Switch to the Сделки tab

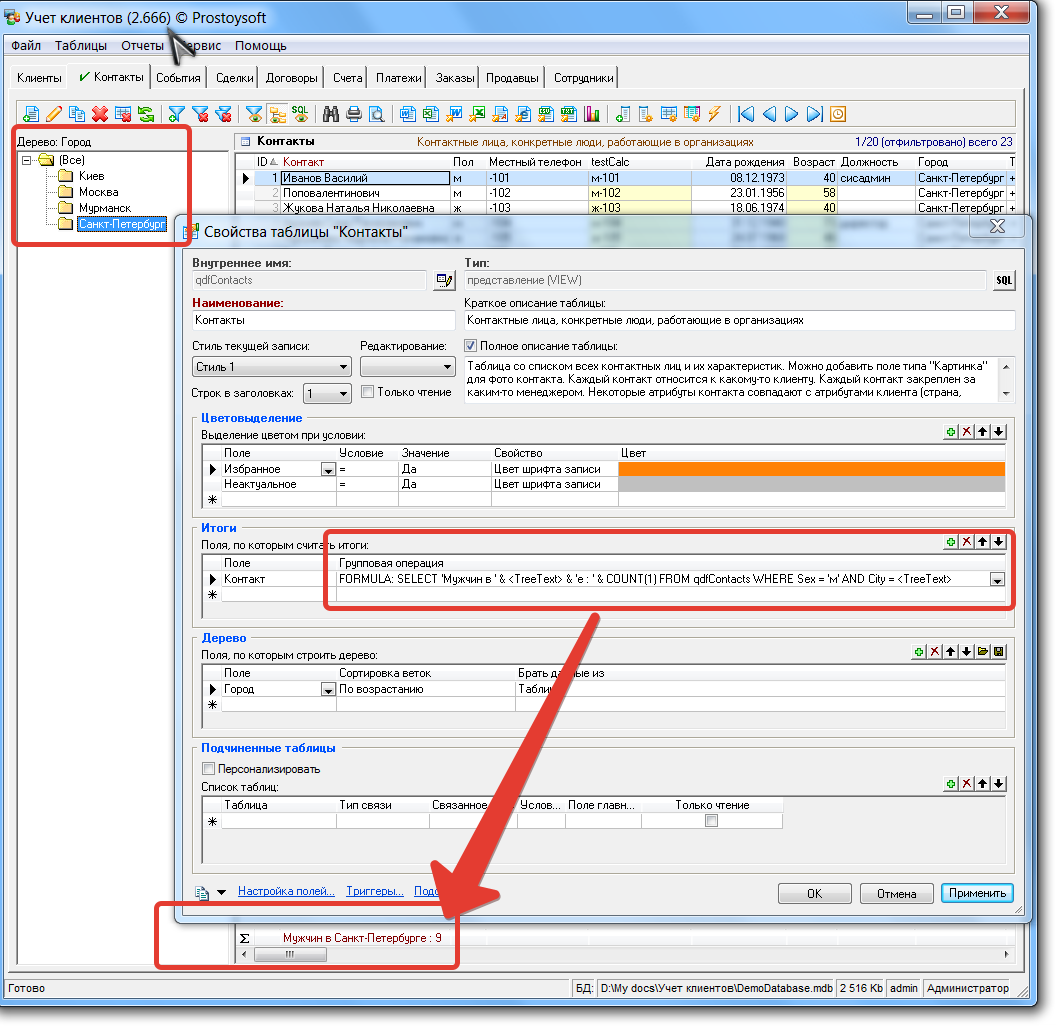point(234,78)
